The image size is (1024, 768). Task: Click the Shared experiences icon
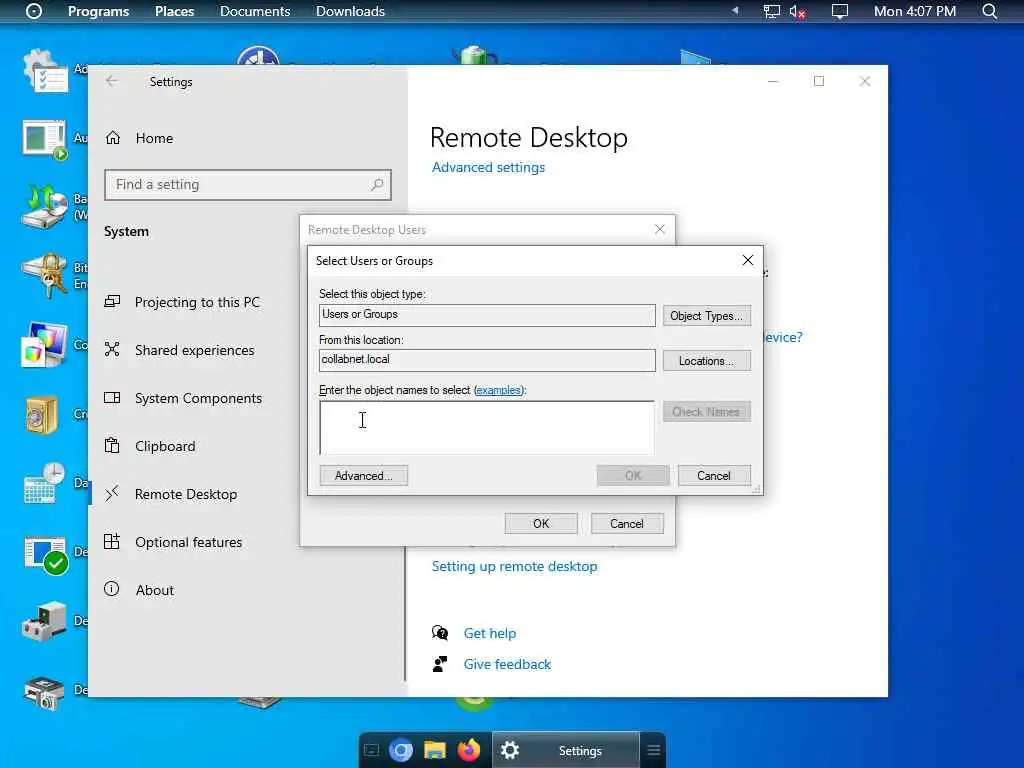[112, 349]
